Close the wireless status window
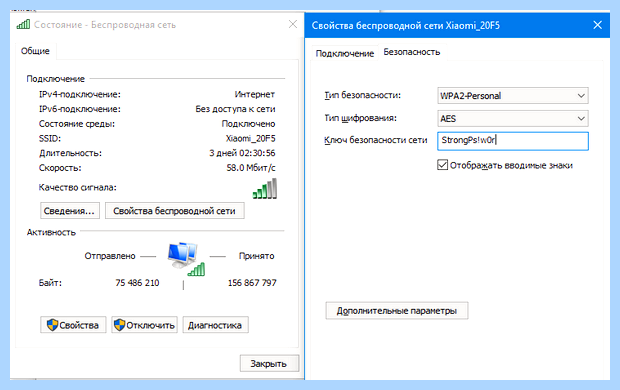 click(293, 25)
